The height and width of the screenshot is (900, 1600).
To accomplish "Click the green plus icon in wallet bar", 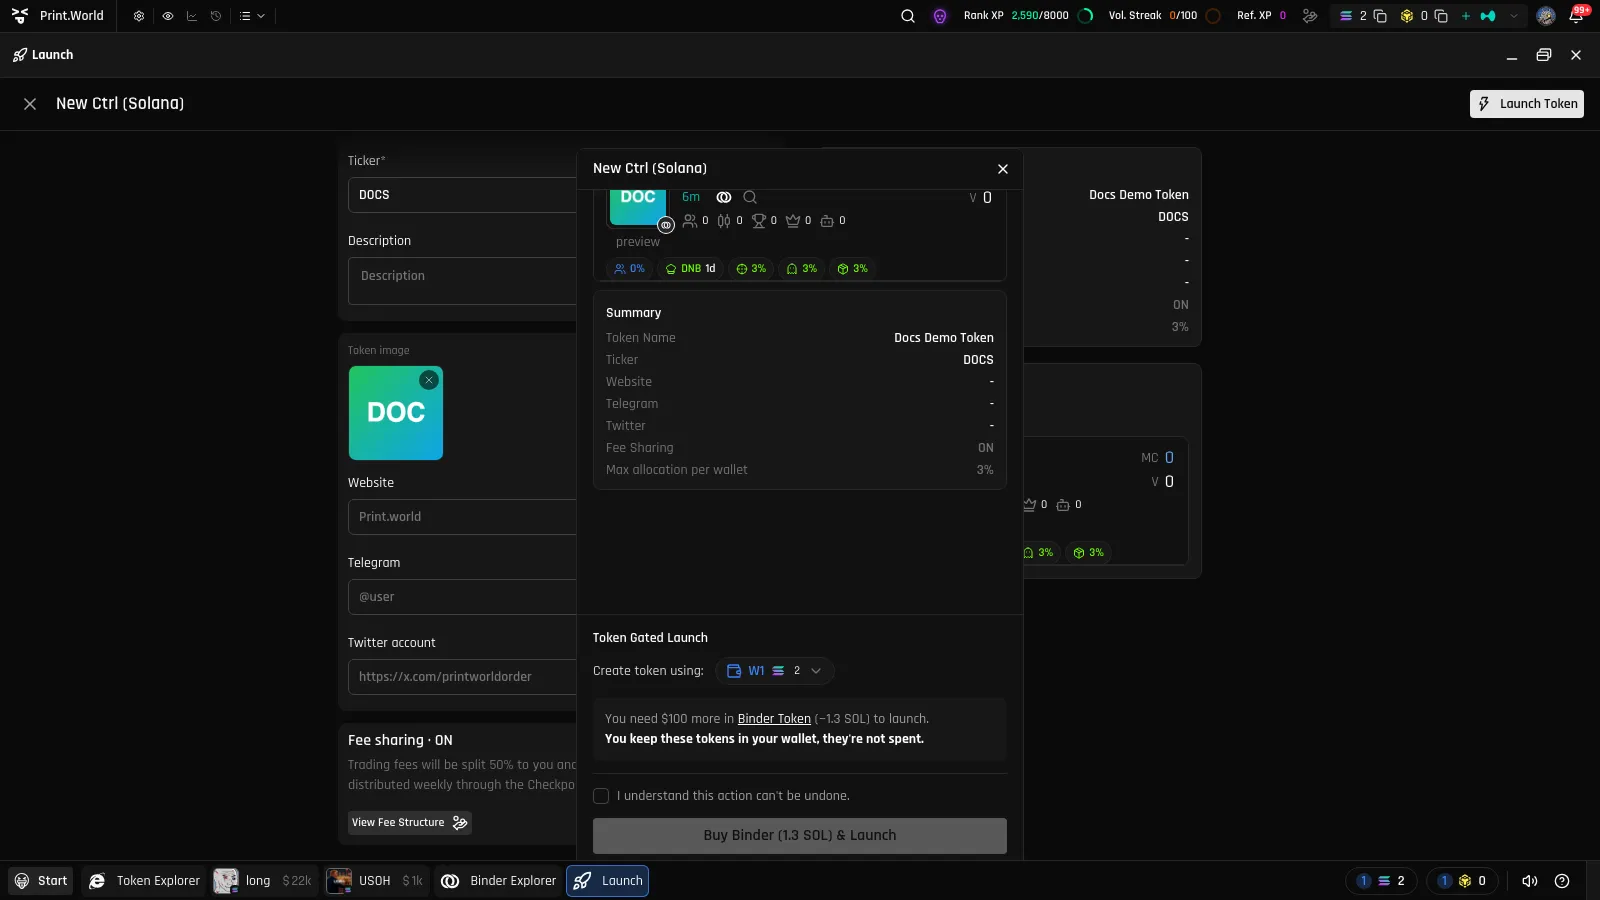I will point(1466,16).
